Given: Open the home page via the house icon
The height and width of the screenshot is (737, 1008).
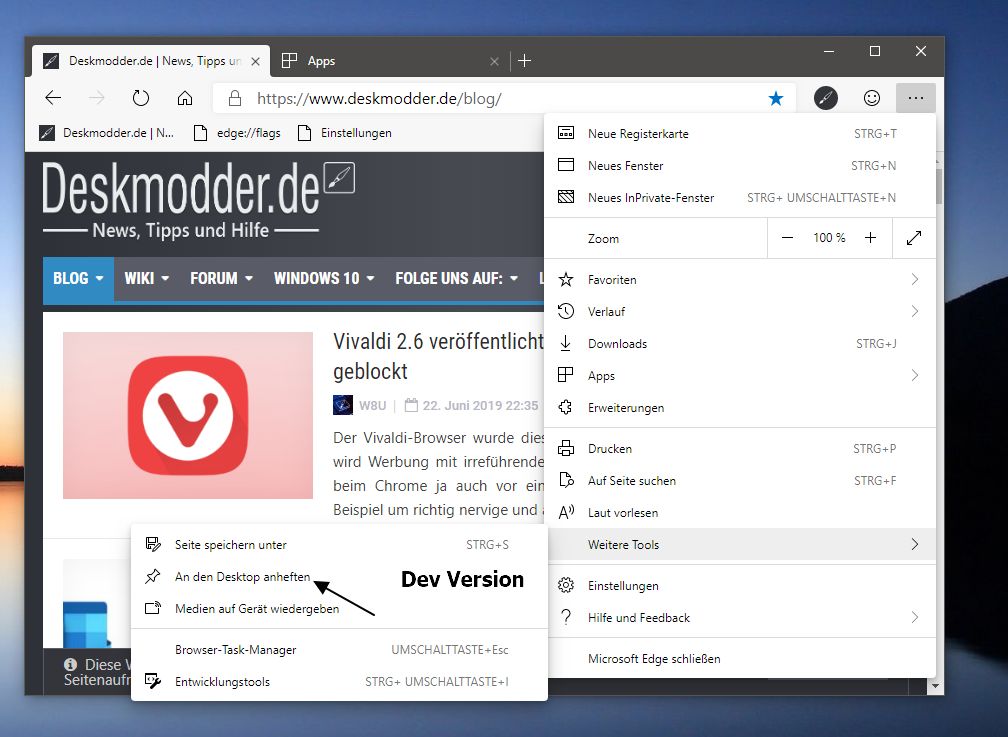Looking at the screenshot, I should coord(184,98).
